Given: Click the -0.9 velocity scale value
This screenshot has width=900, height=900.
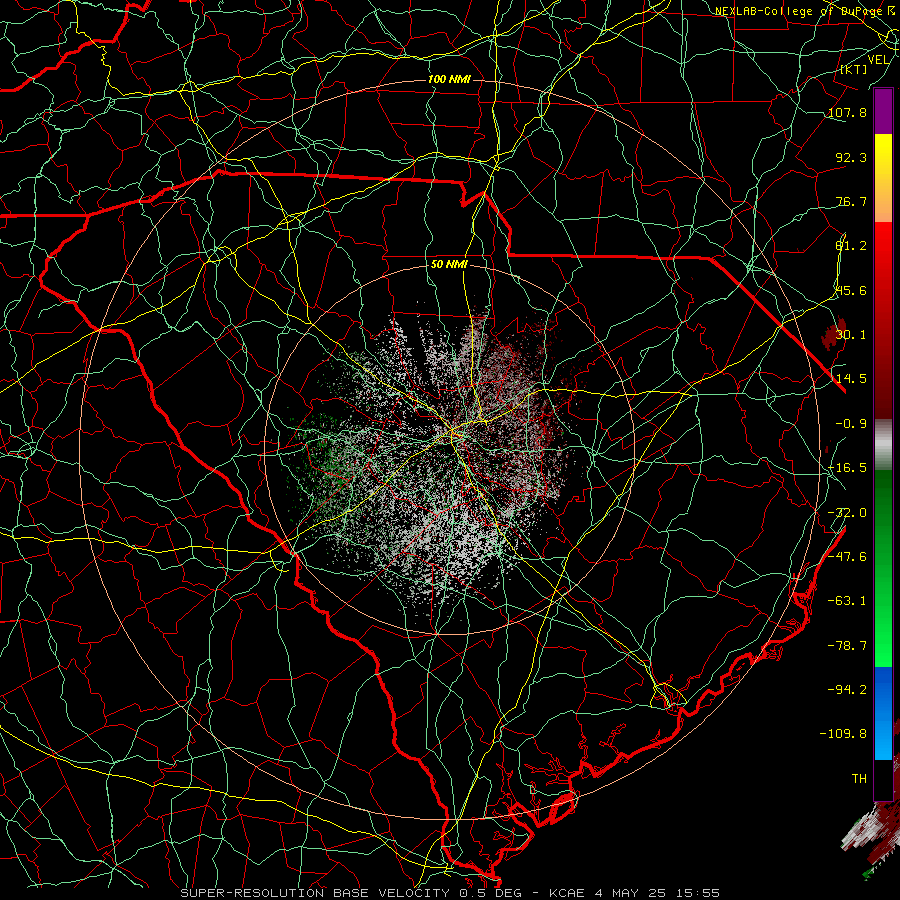Looking at the screenshot, I should point(851,424).
